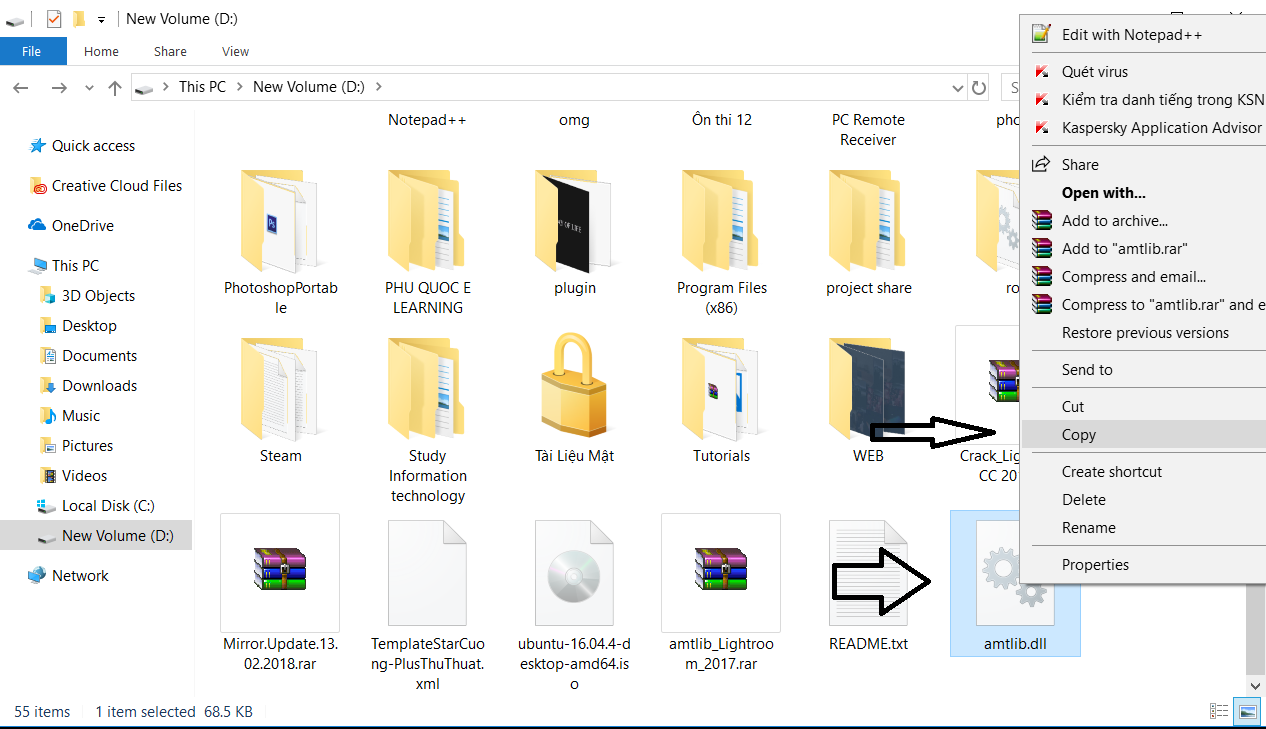The height and width of the screenshot is (729, 1266).
Task: Open the address bar dropdown arrow
Action: tap(957, 88)
